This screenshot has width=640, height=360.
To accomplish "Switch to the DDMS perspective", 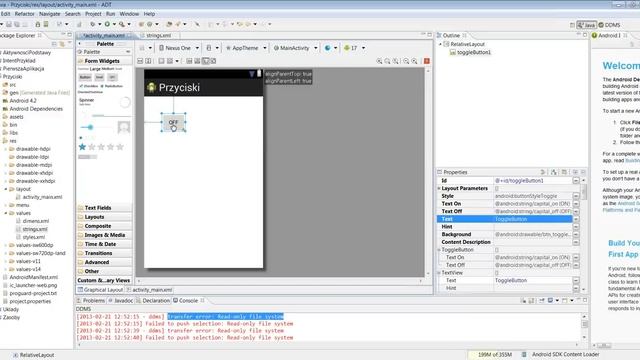I will [609, 25].
